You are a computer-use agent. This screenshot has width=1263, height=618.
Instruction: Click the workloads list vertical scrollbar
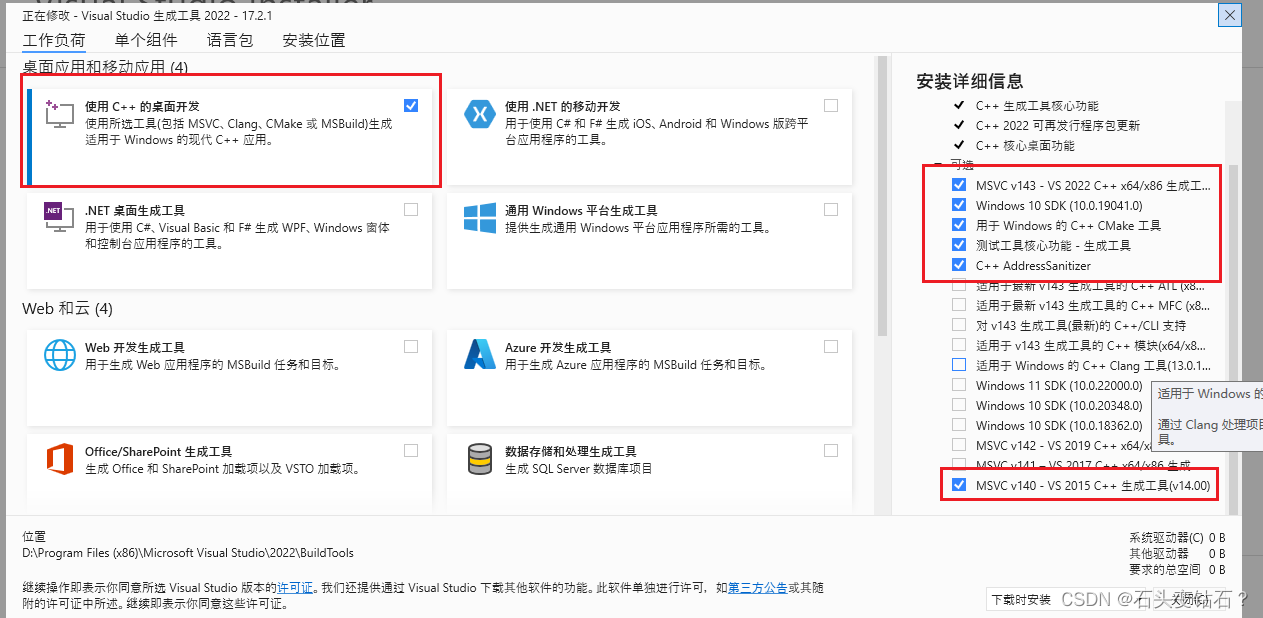coord(882,195)
